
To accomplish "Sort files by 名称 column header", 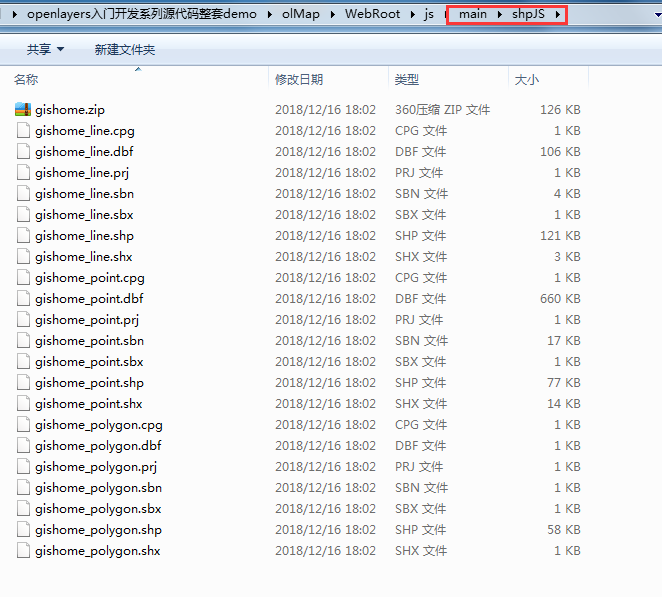I will coord(26,79).
